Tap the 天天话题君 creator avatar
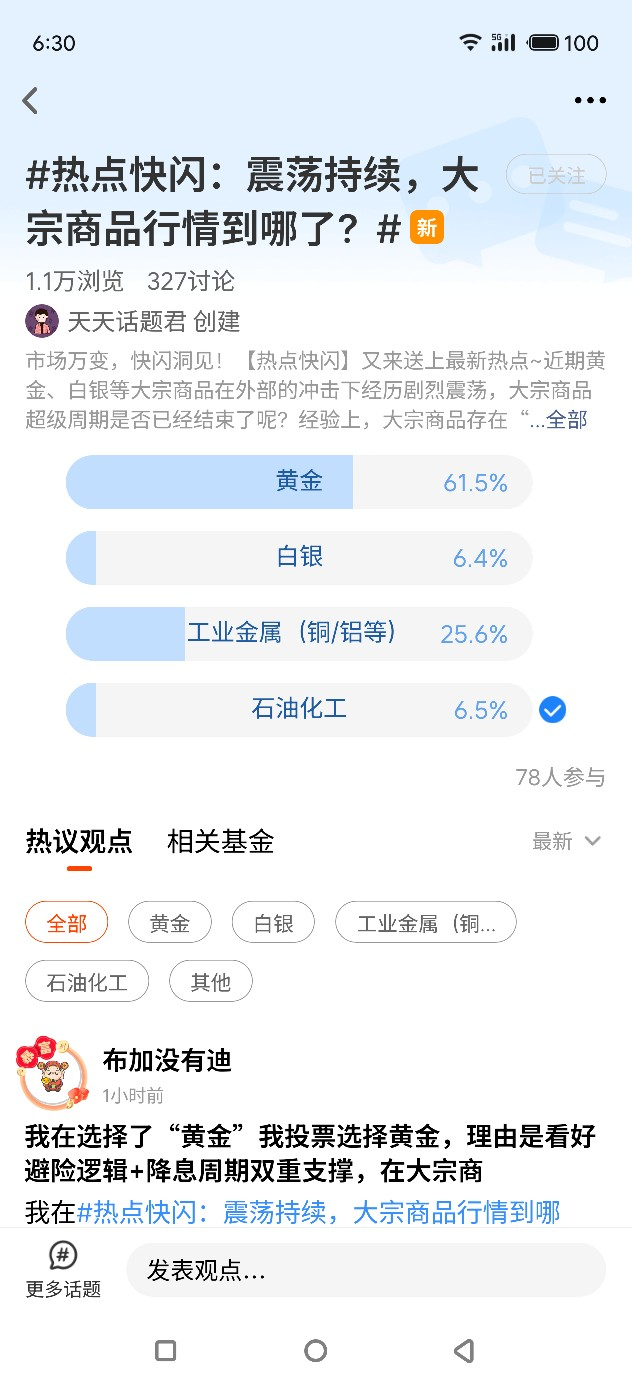Screen dimensions: 632x1390 (x=42, y=321)
